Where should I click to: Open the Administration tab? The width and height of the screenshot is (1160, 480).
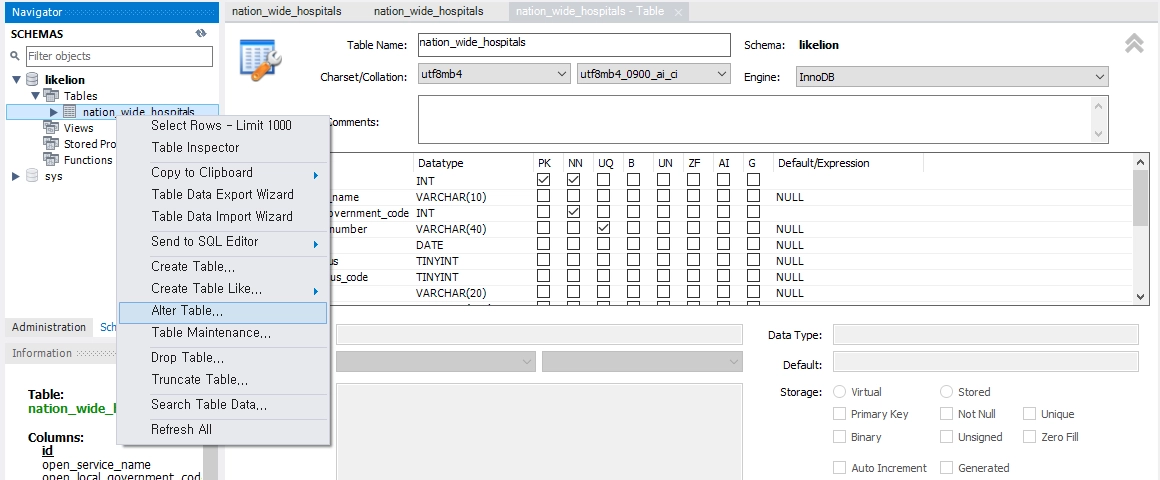click(49, 327)
